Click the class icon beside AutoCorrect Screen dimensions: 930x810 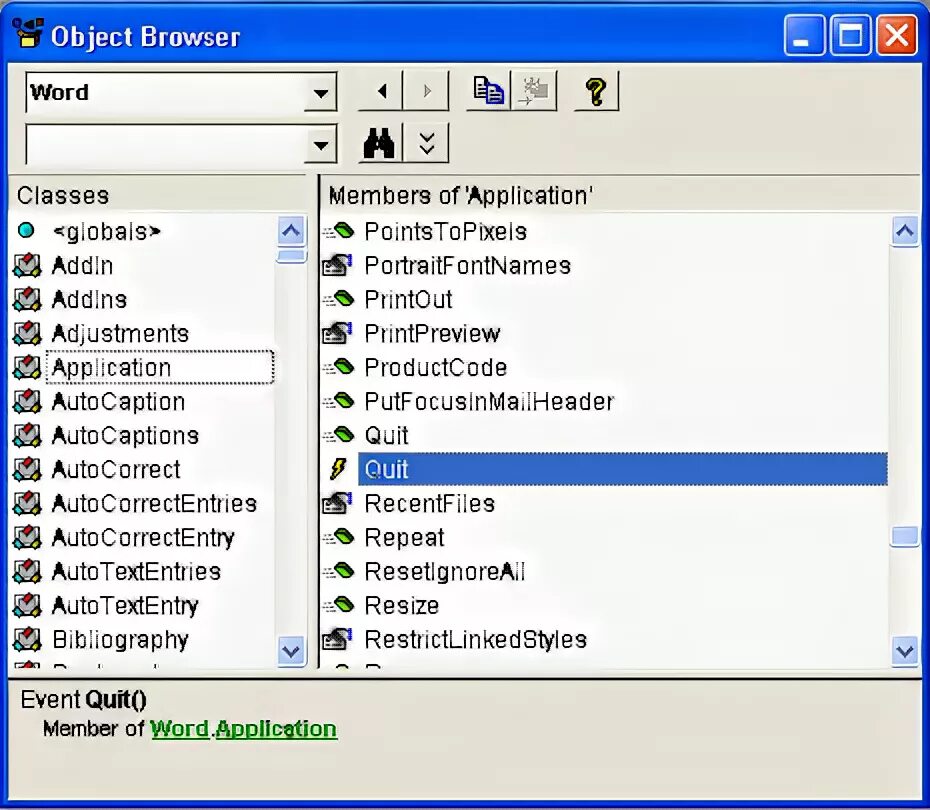click(x=27, y=470)
